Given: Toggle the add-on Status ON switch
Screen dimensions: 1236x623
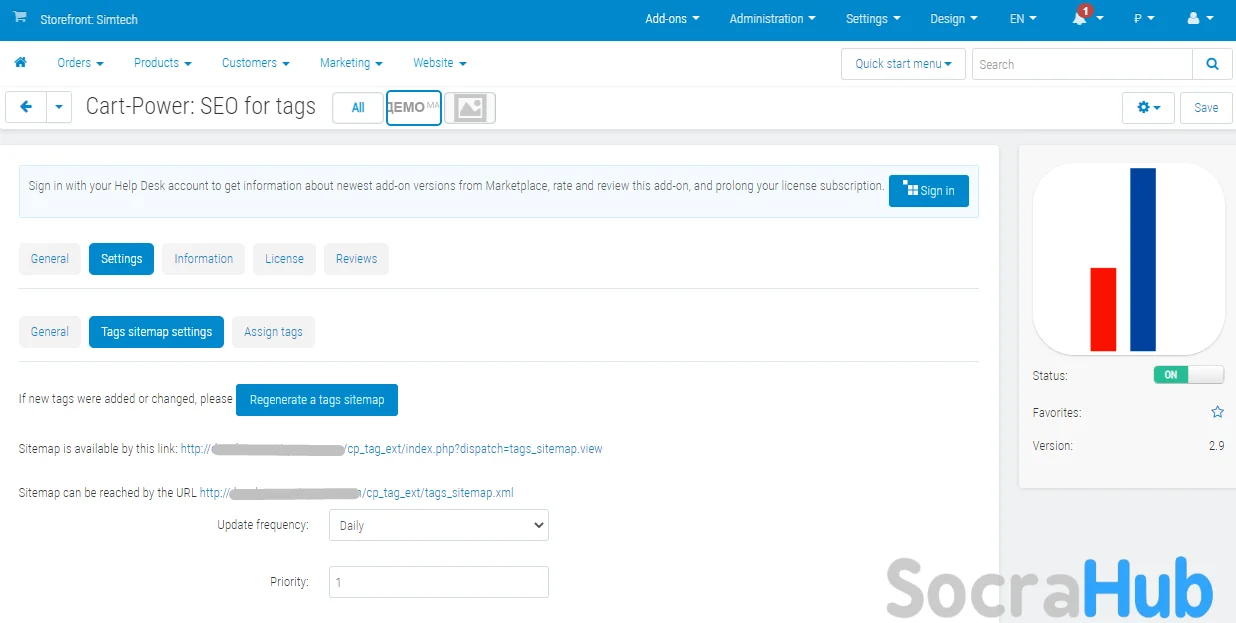Looking at the screenshot, I should (x=1188, y=375).
